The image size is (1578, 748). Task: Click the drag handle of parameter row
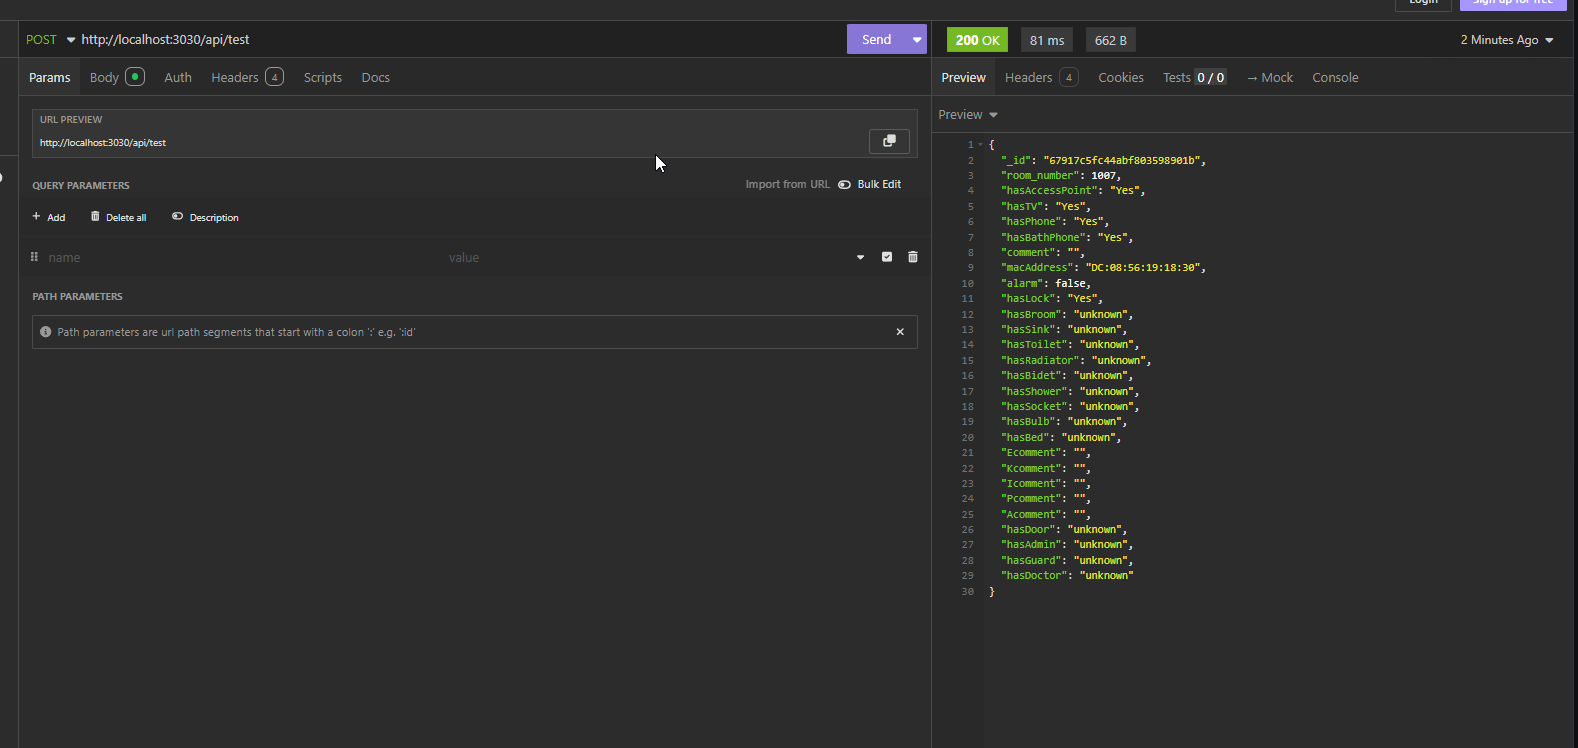pyautogui.click(x=34, y=257)
